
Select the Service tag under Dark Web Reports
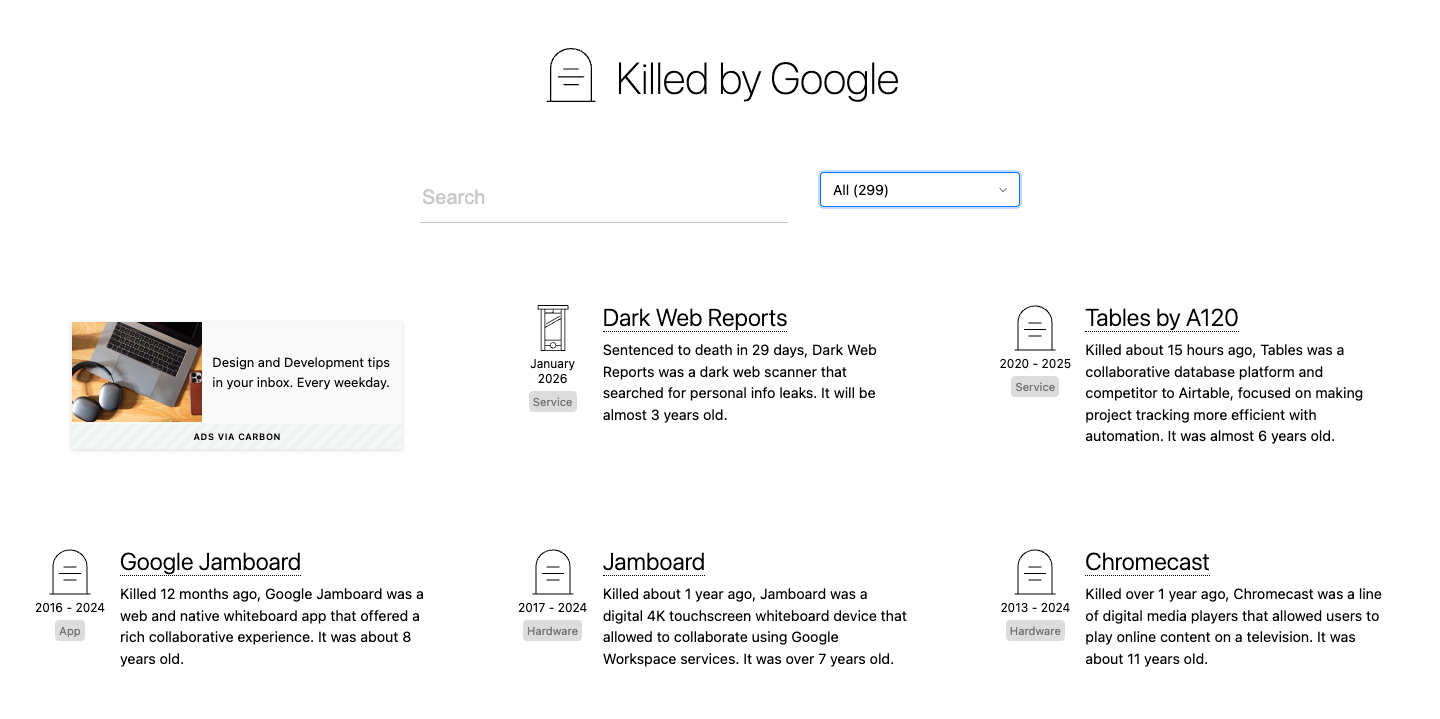click(552, 401)
